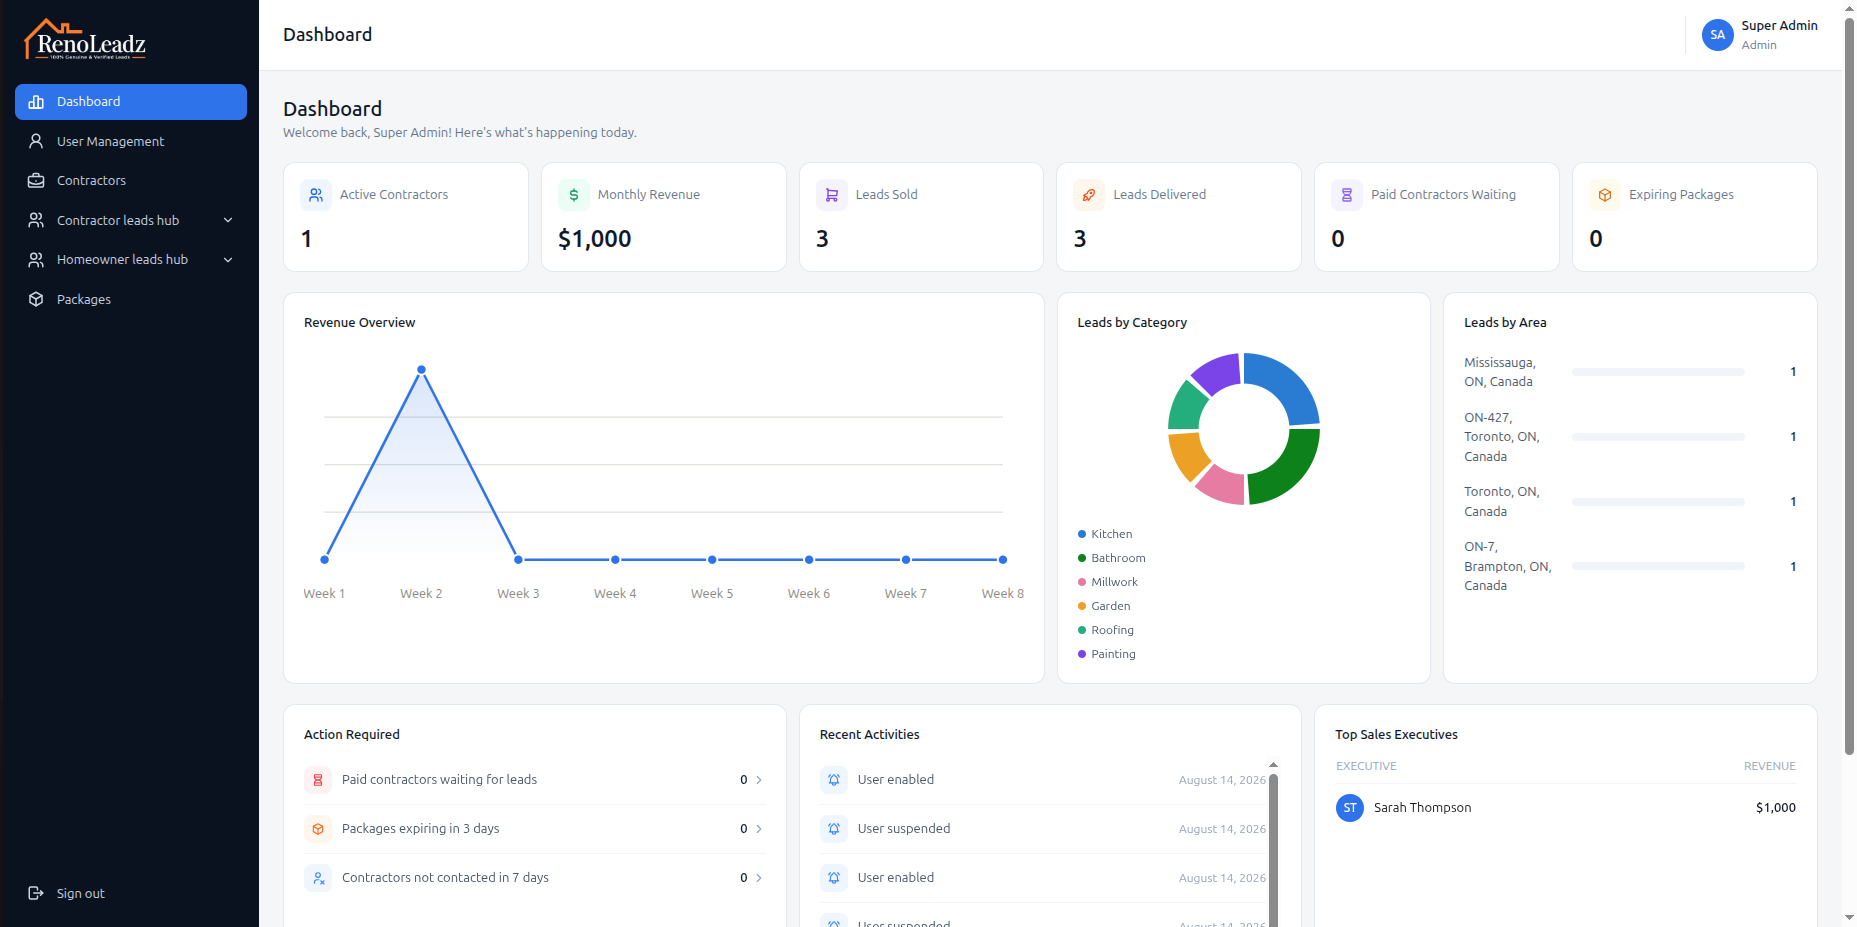Click the Leads Delivered rocket icon
Image resolution: width=1857 pixels, height=927 pixels.
pos(1089,195)
